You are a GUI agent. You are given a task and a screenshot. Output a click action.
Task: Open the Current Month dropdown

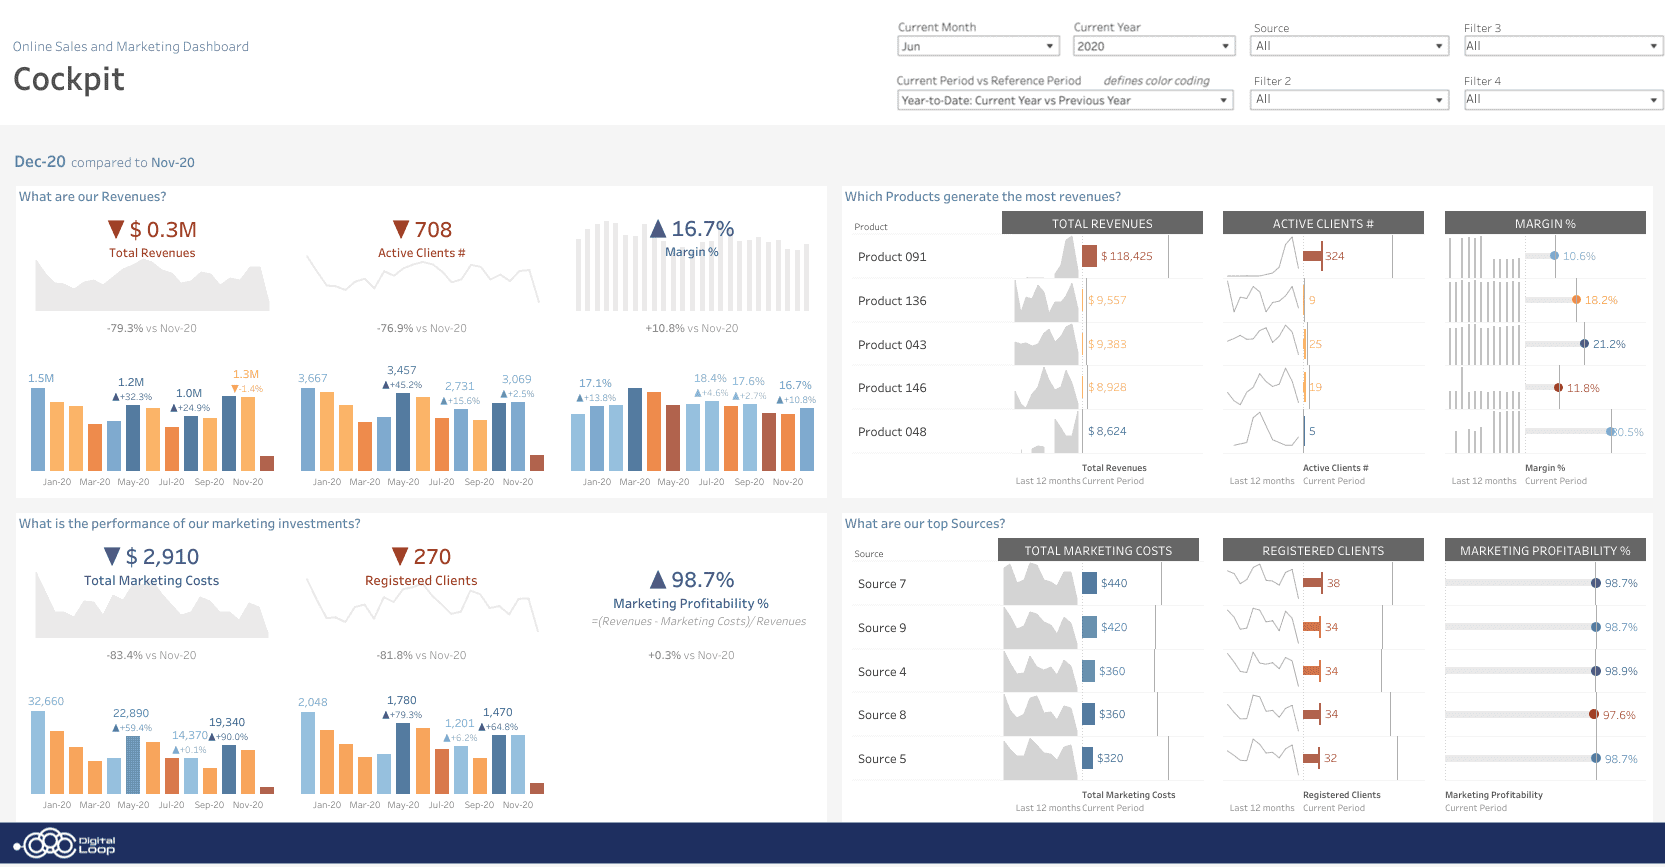(x=978, y=46)
